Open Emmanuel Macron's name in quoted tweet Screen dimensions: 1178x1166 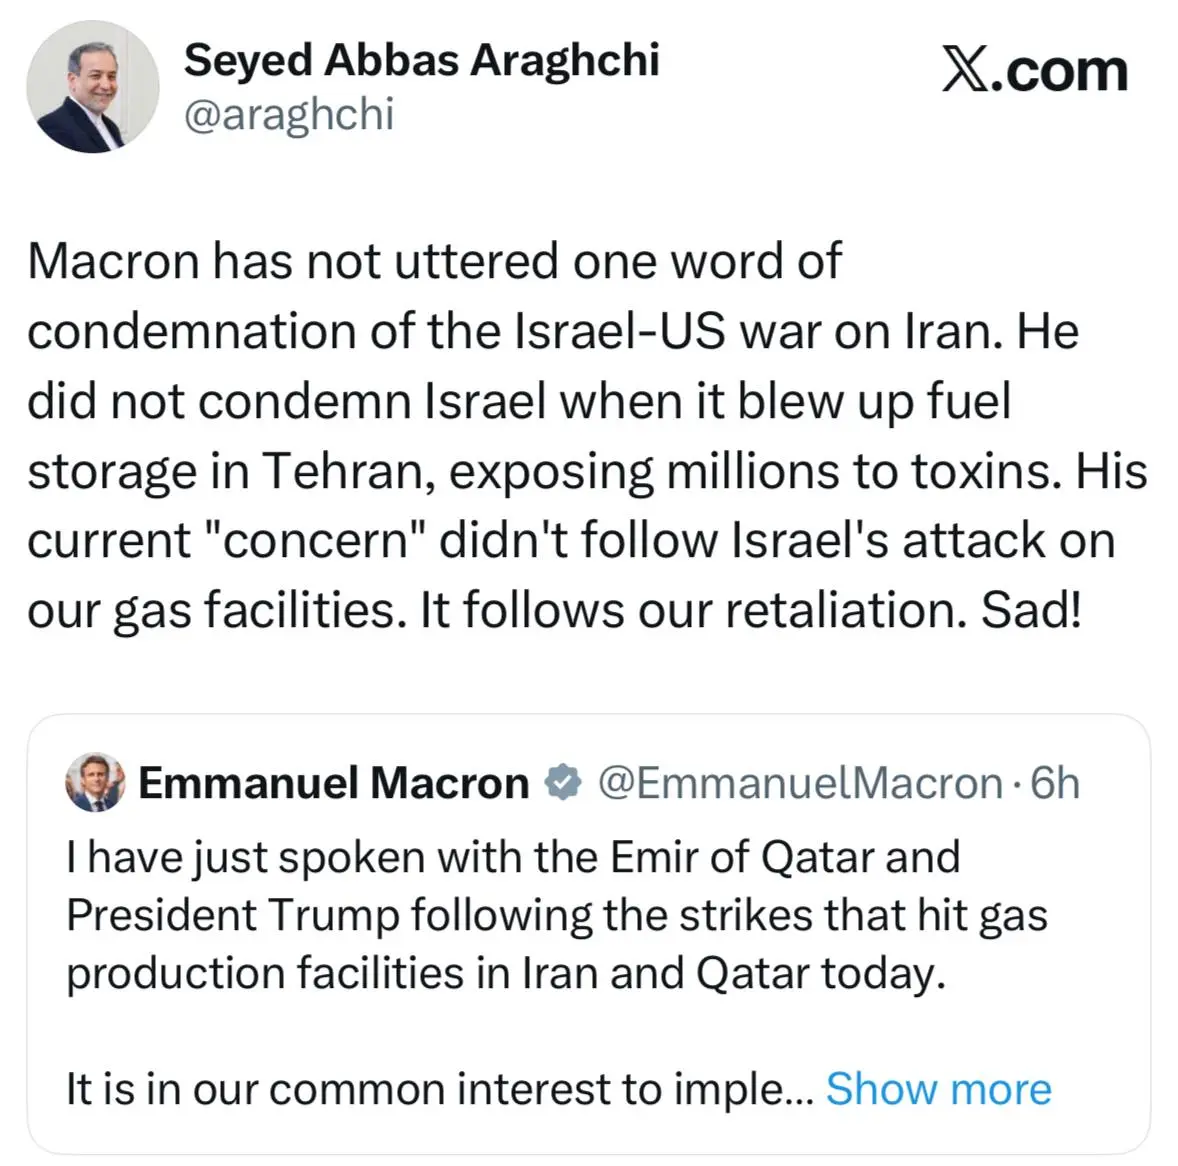333,783
